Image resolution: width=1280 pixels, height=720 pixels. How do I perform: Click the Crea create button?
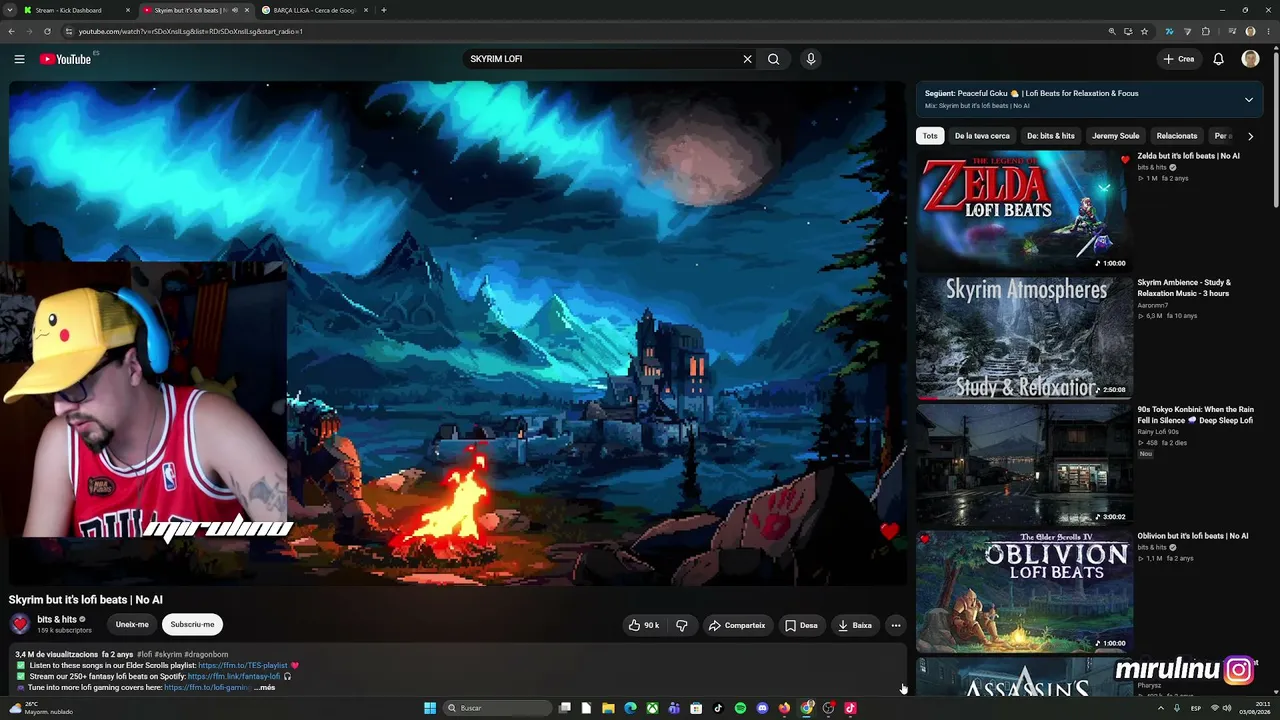[1179, 59]
